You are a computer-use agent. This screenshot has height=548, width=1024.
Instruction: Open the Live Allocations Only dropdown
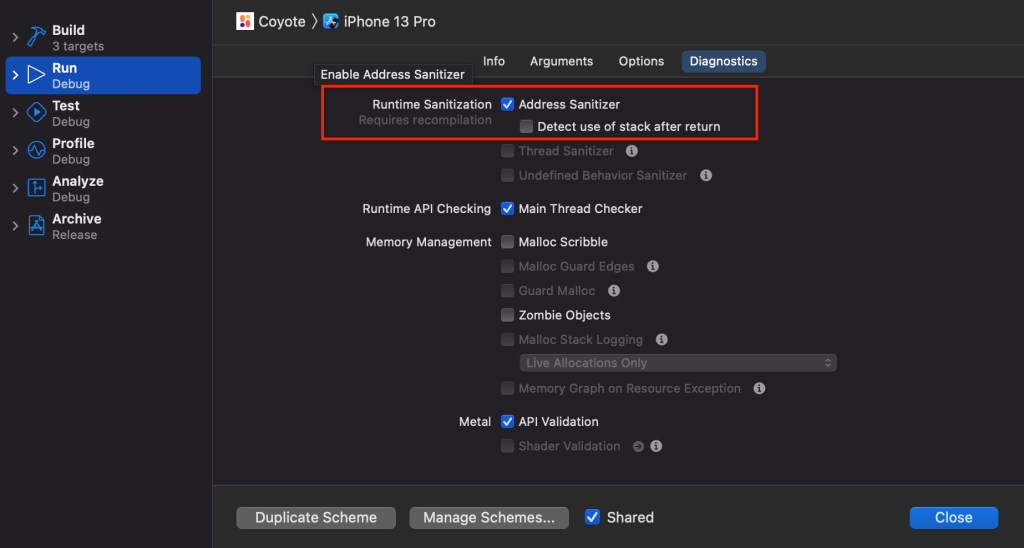pos(678,363)
